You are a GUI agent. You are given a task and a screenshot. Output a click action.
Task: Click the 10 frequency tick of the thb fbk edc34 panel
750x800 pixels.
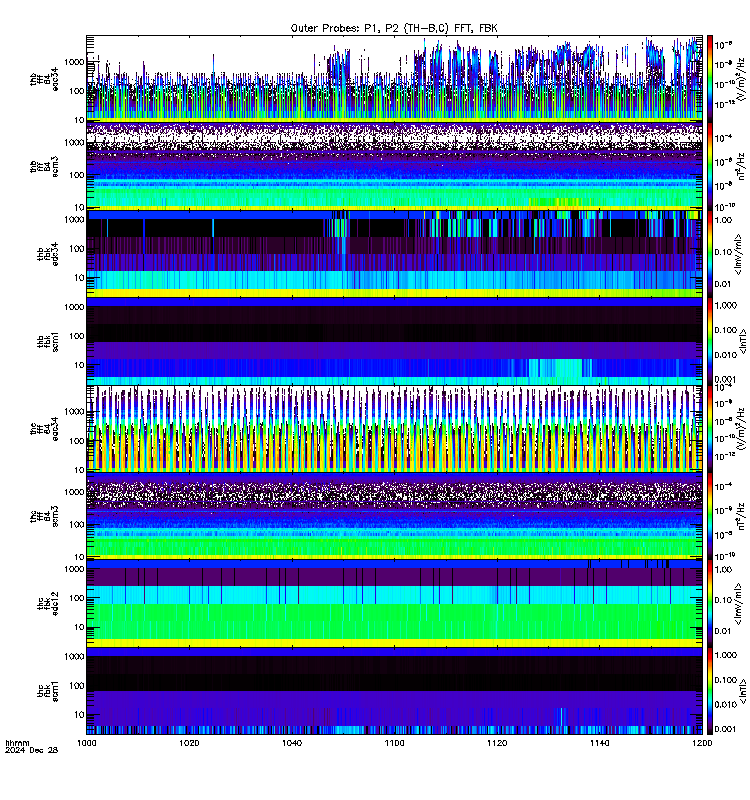[79, 278]
